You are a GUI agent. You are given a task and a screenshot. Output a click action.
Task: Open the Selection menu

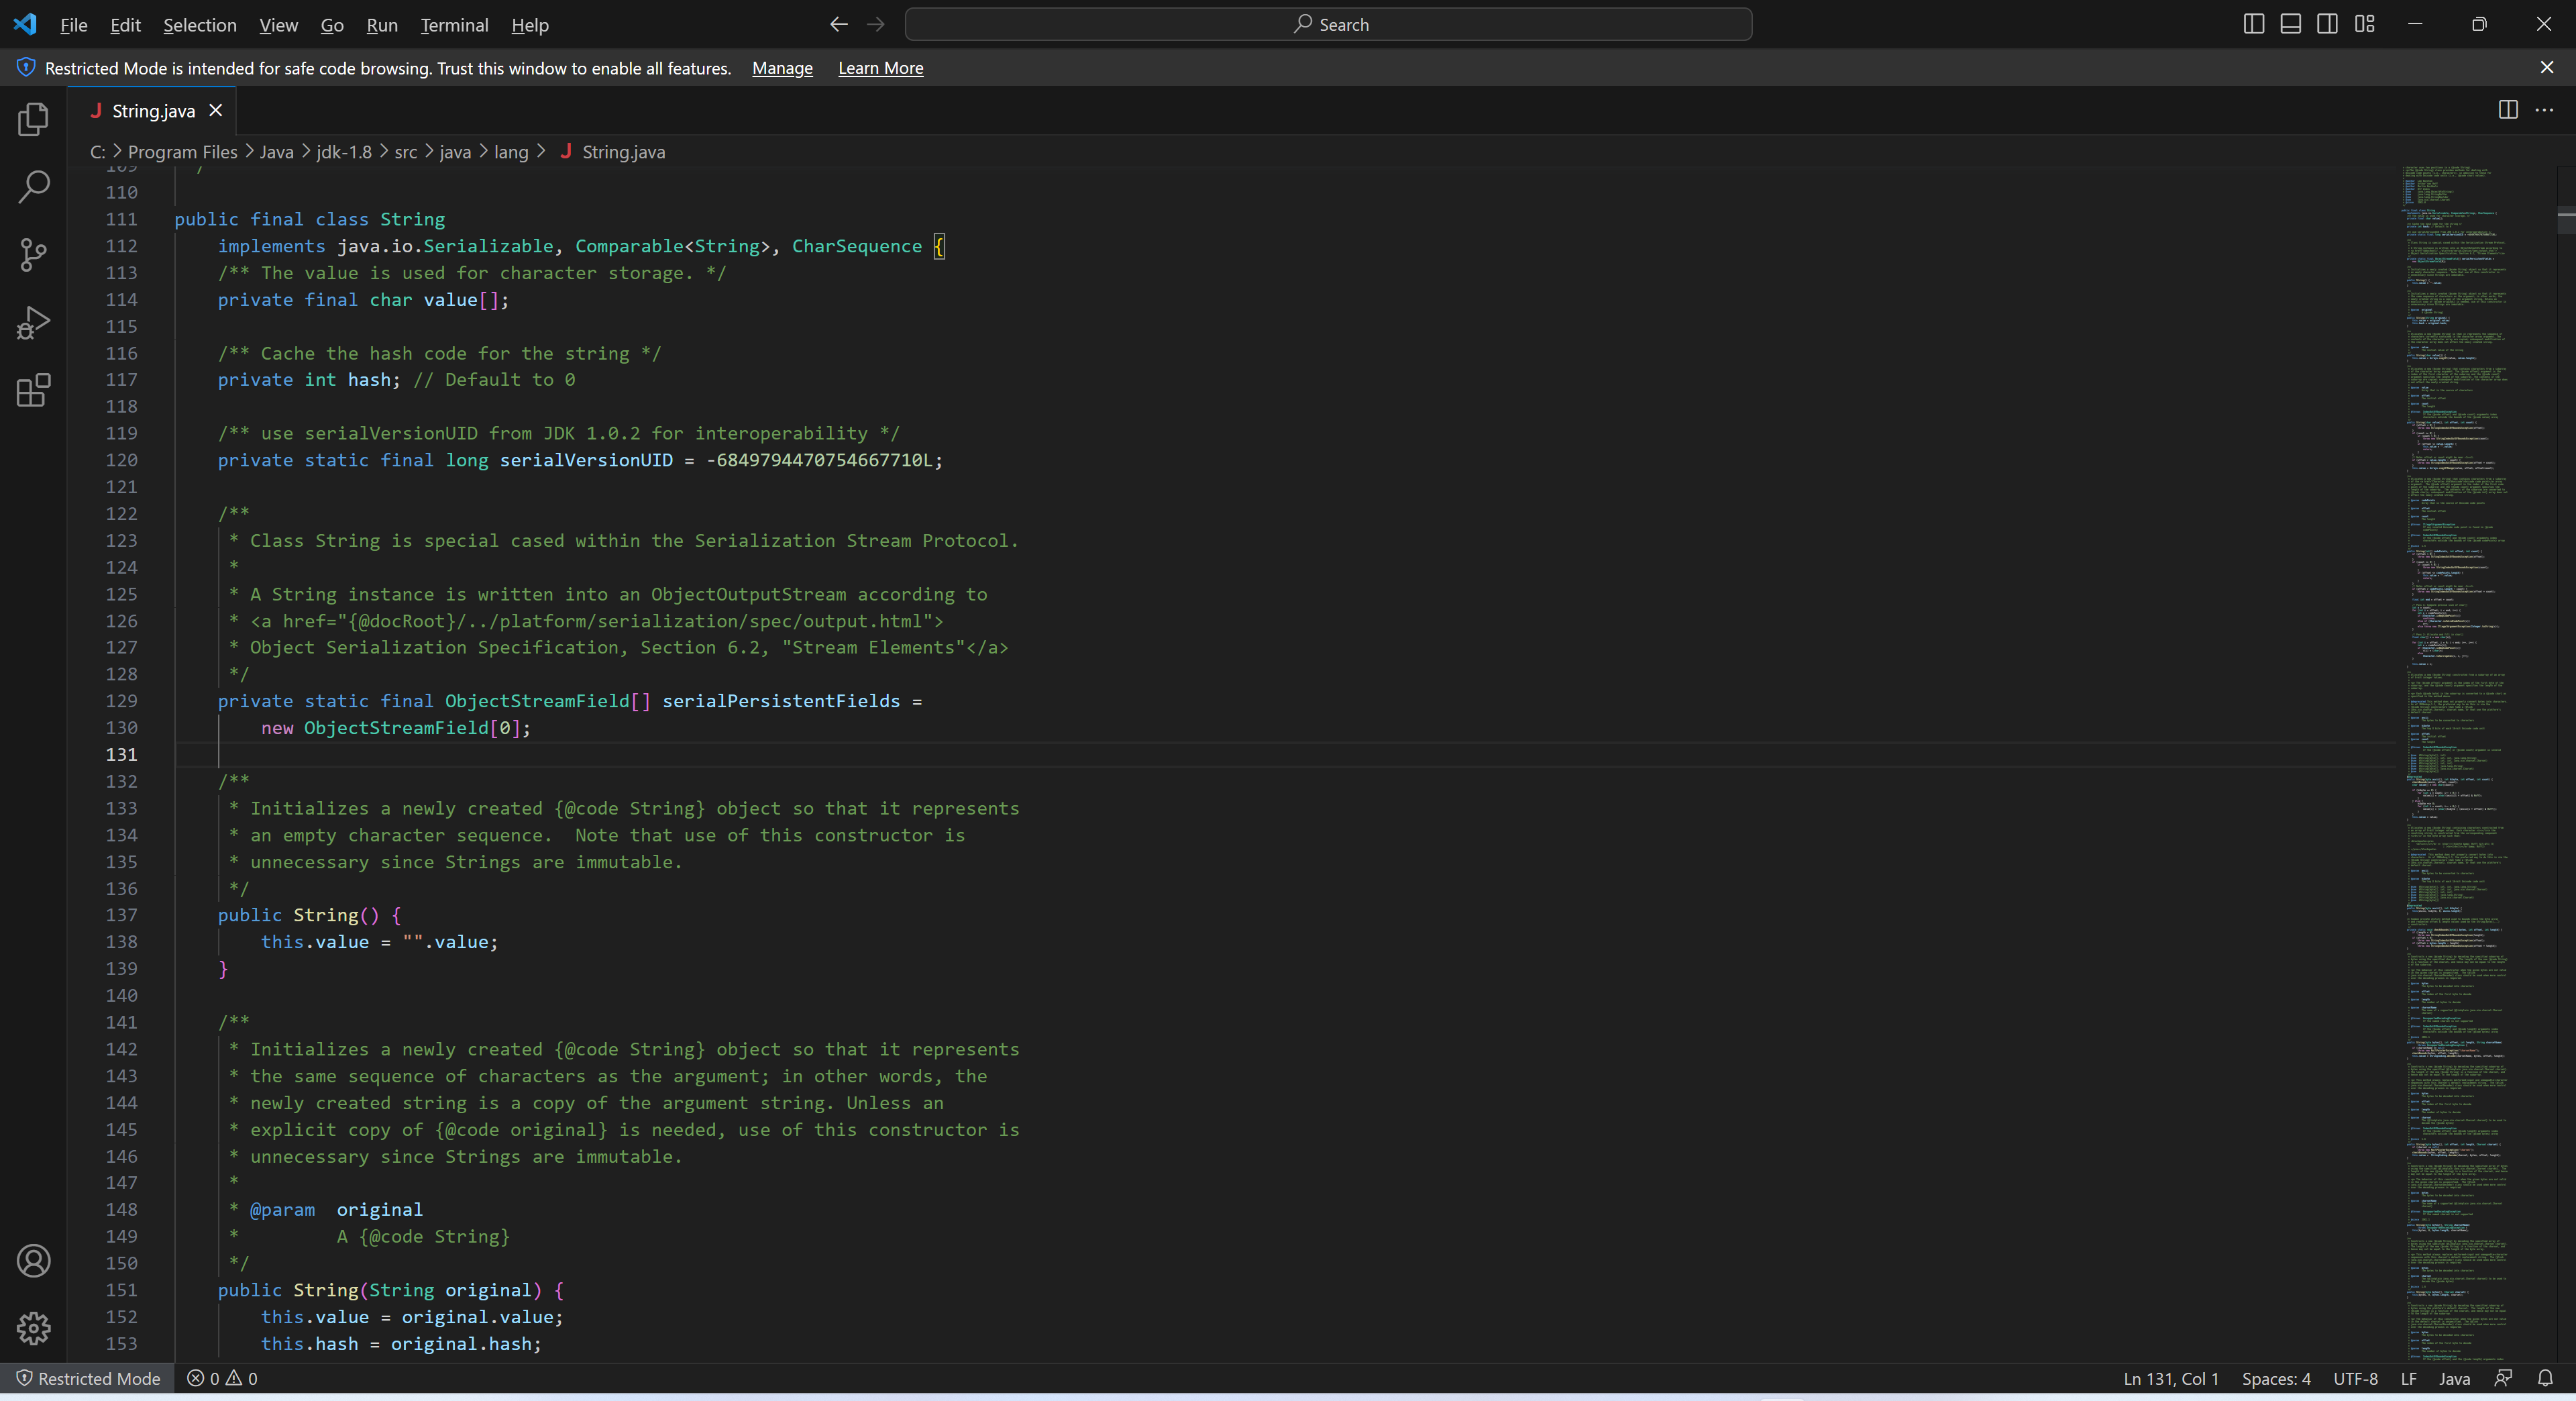click(200, 25)
